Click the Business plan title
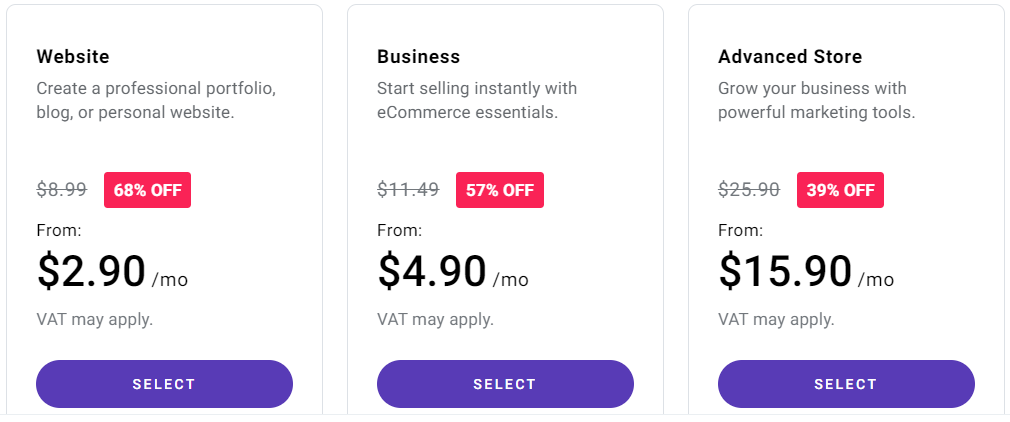Viewport: 1010px width, 422px height. tap(418, 56)
